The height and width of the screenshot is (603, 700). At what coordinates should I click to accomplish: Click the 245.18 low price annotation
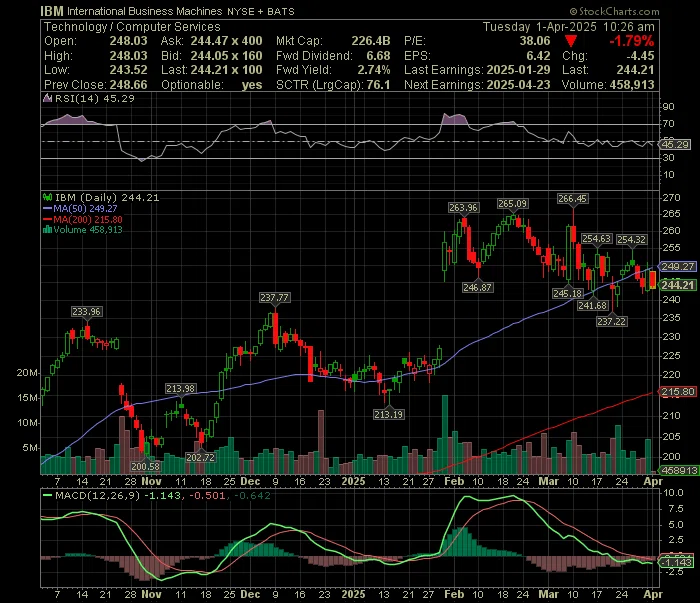click(x=567, y=293)
